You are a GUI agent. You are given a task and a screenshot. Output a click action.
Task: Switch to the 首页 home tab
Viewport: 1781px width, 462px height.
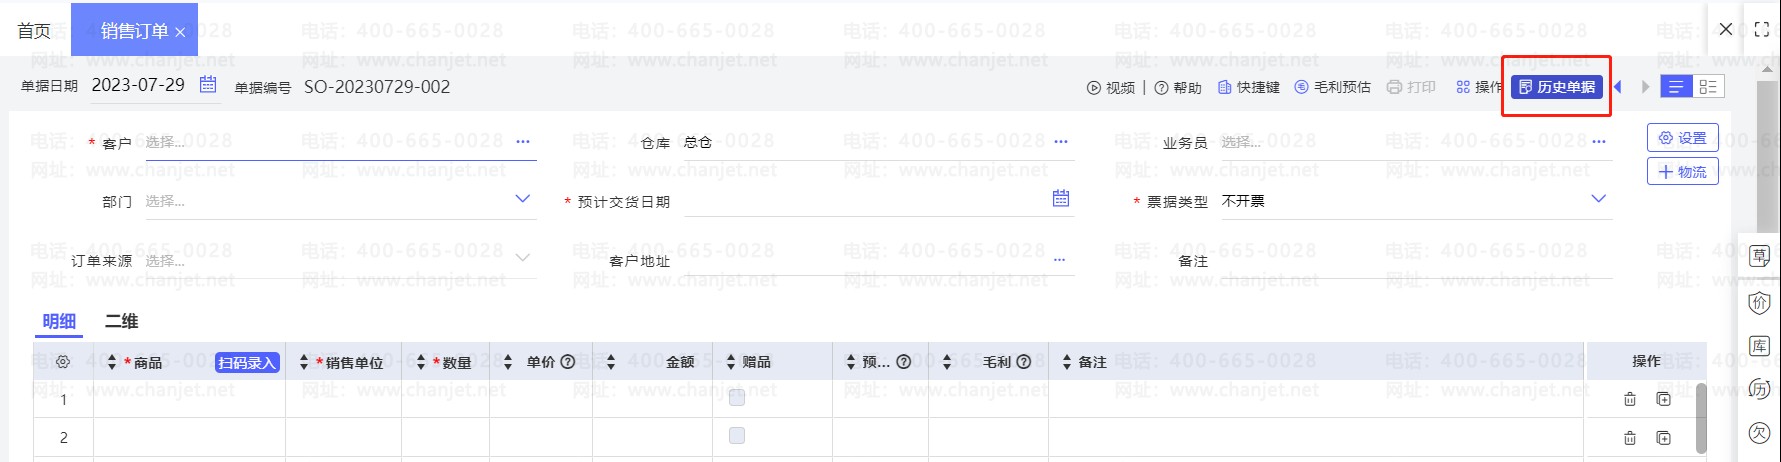click(34, 31)
